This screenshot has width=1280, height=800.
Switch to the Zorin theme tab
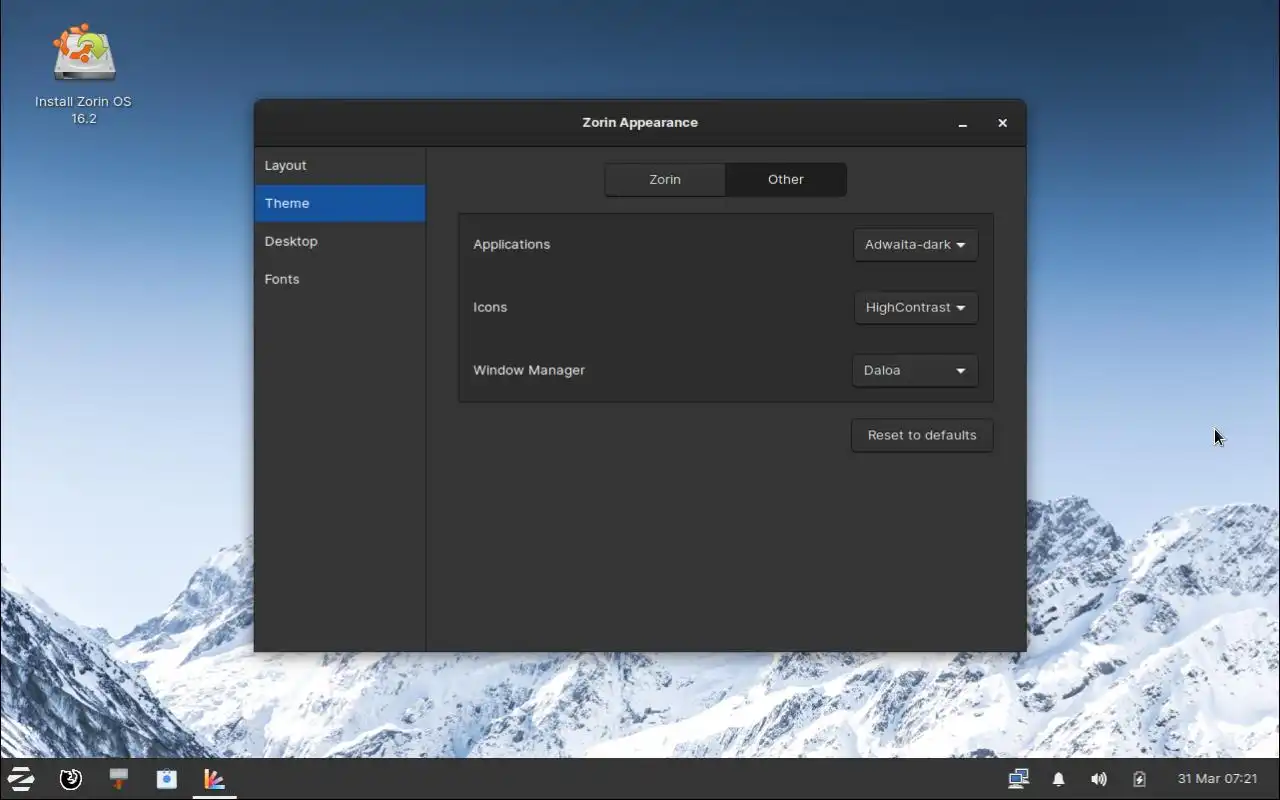(665, 180)
